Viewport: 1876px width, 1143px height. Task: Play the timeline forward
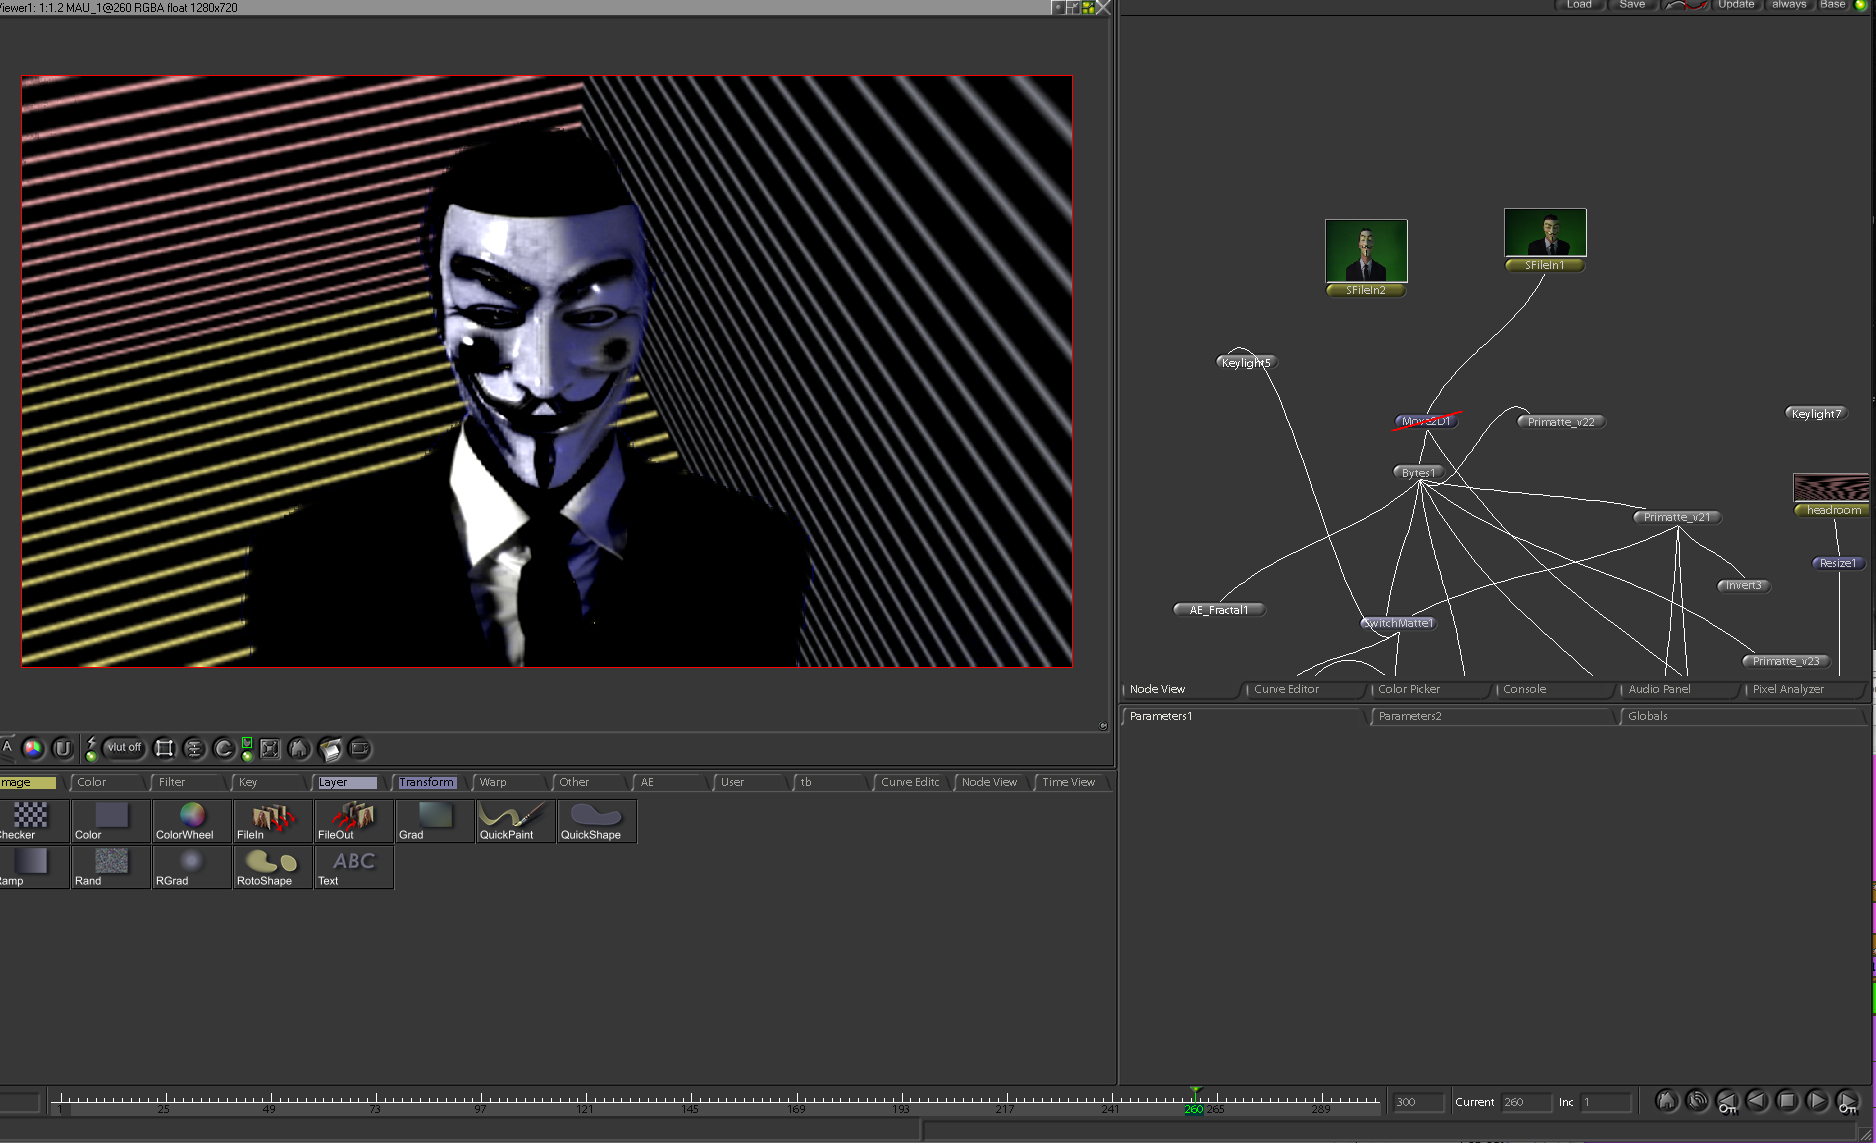click(1817, 1101)
